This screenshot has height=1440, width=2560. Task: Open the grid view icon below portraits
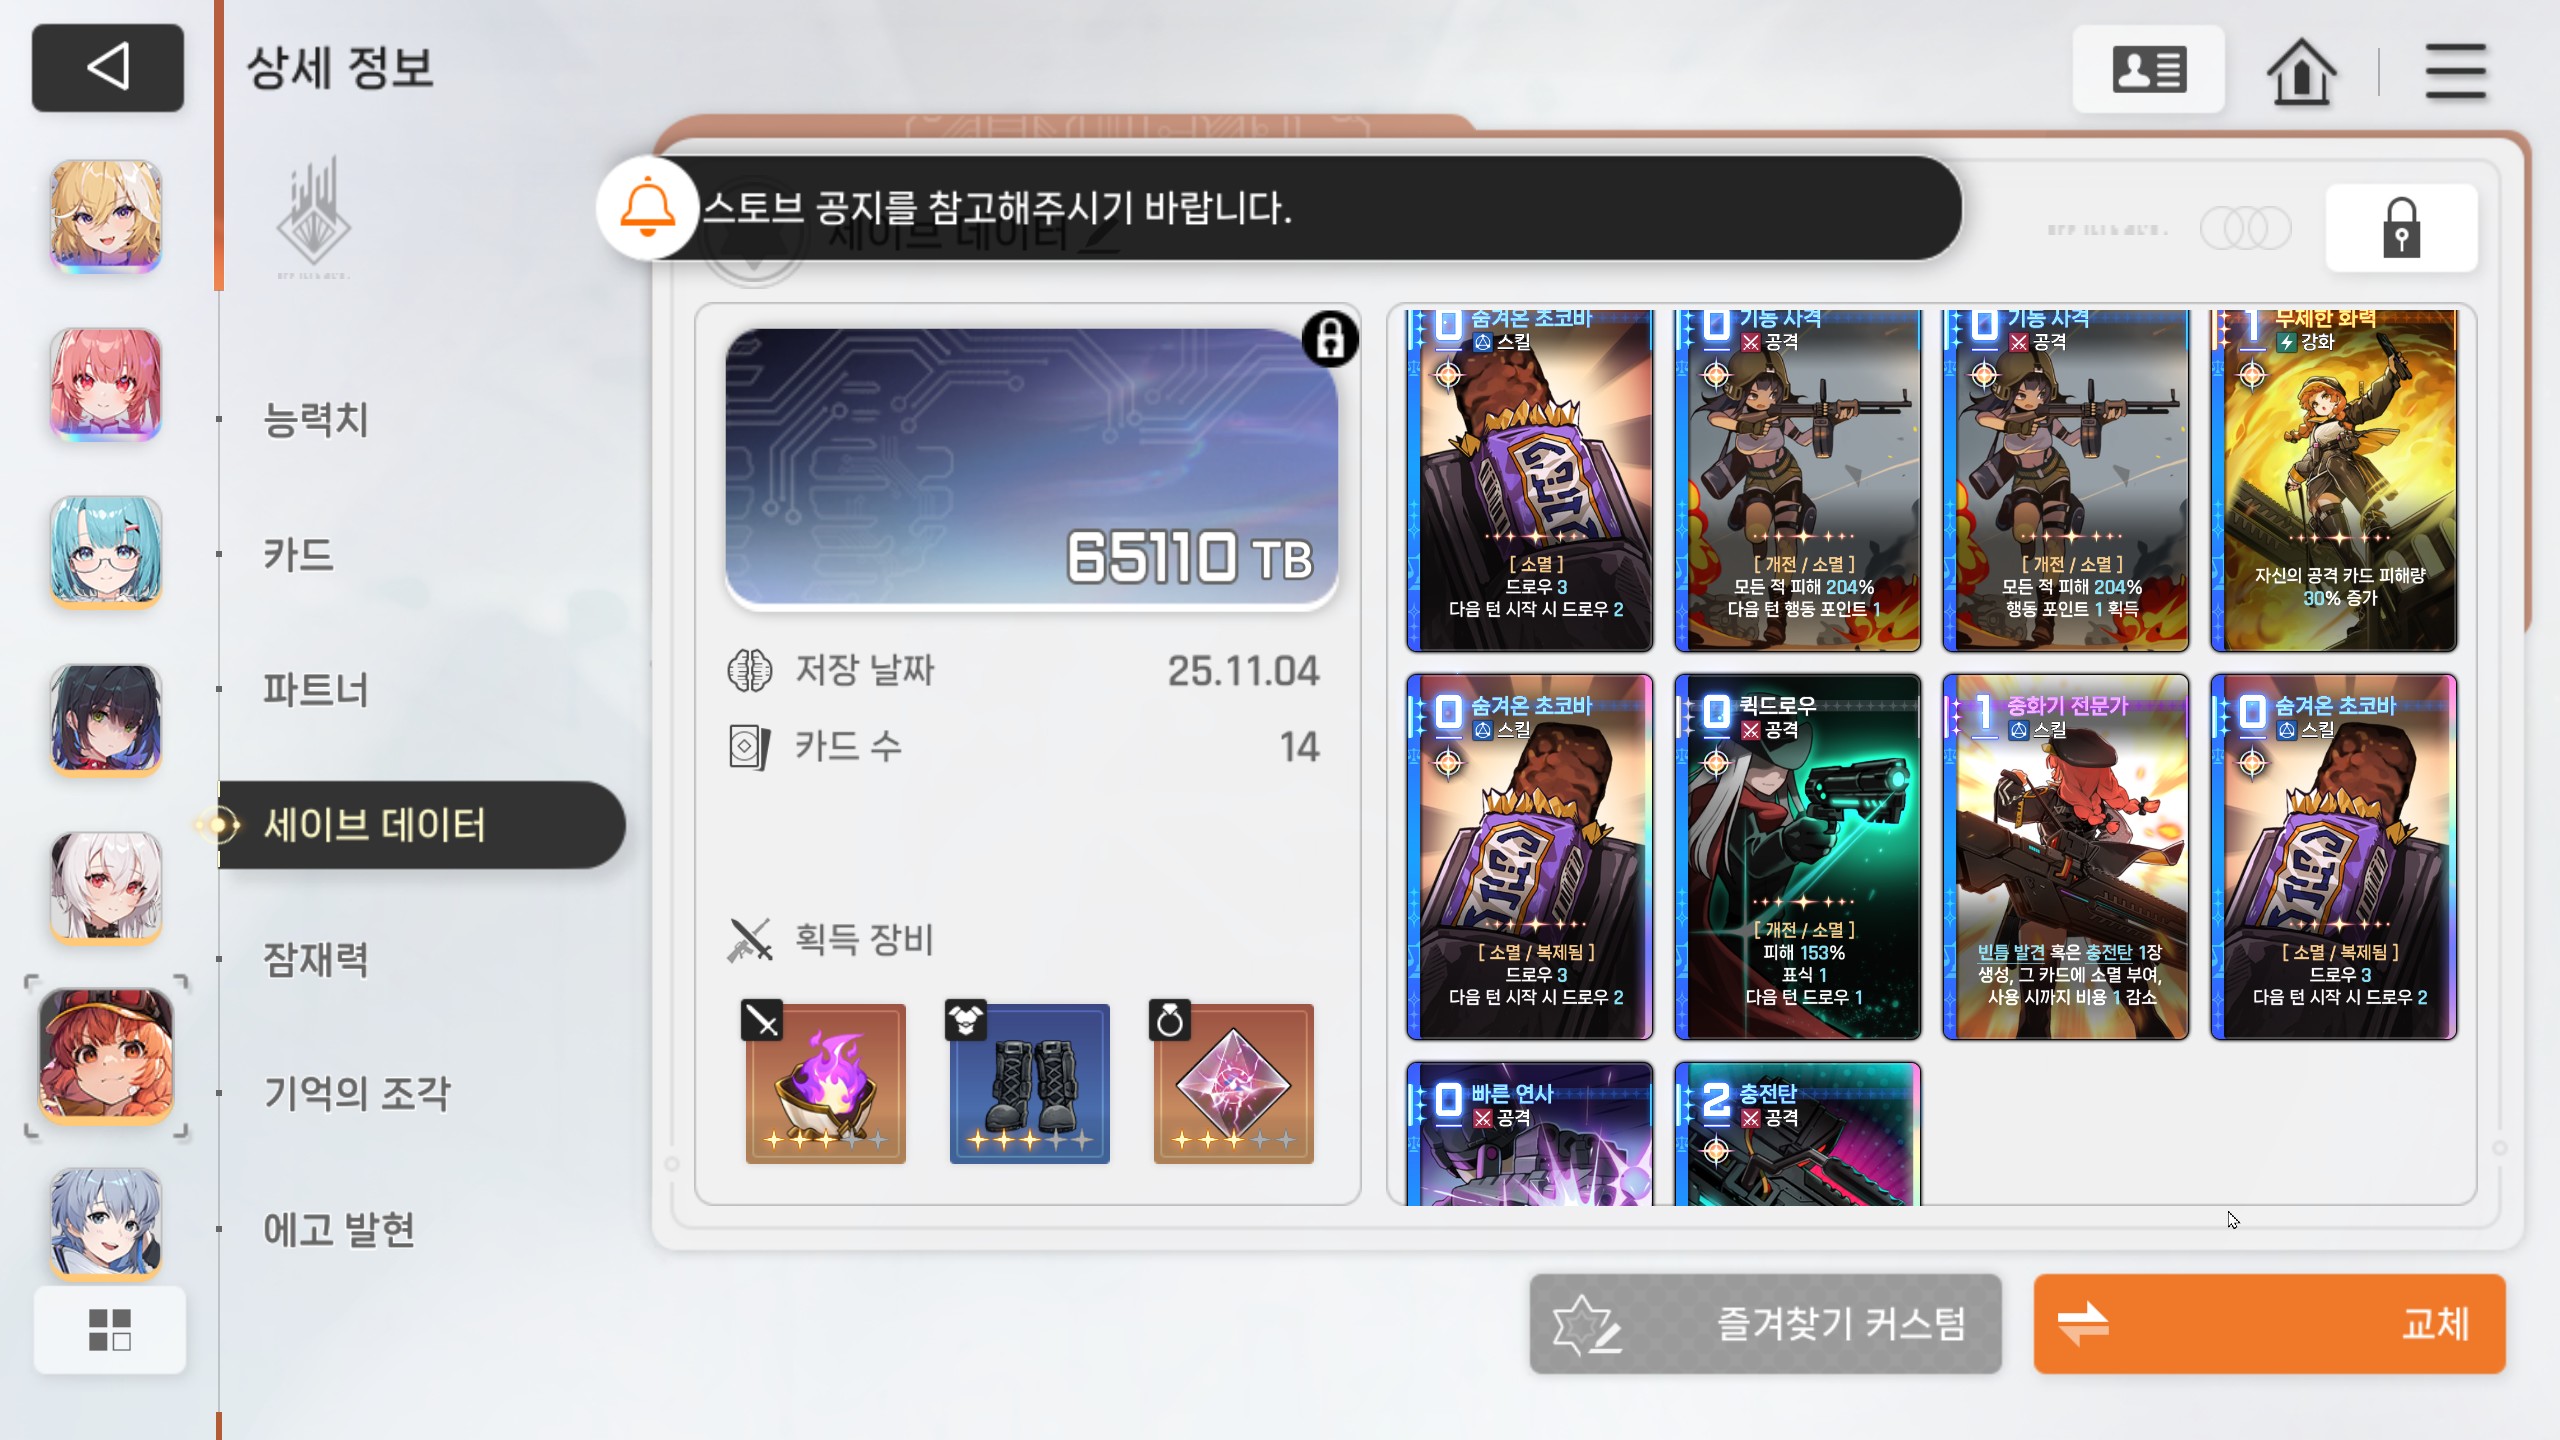click(110, 1330)
